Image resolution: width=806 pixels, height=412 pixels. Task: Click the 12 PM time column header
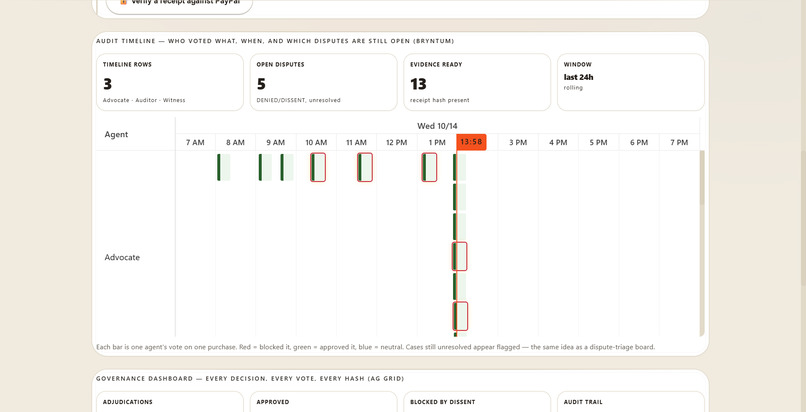pos(396,142)
